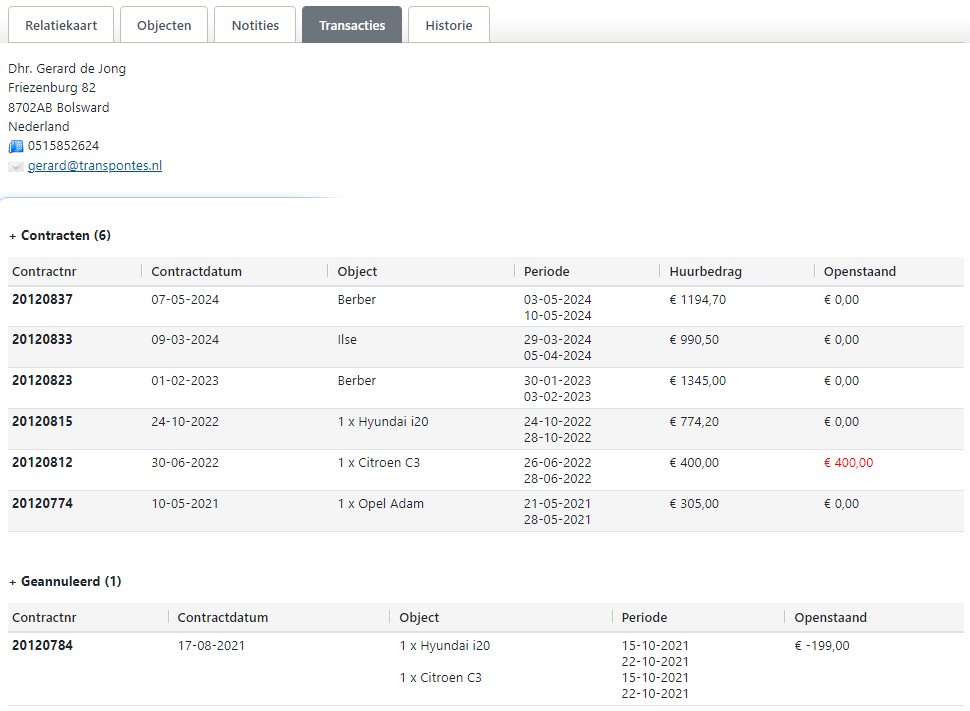The height and width of the screenshot is (711, 970).
Task: Click the envelope icon before the email
Action: point(15,167)
